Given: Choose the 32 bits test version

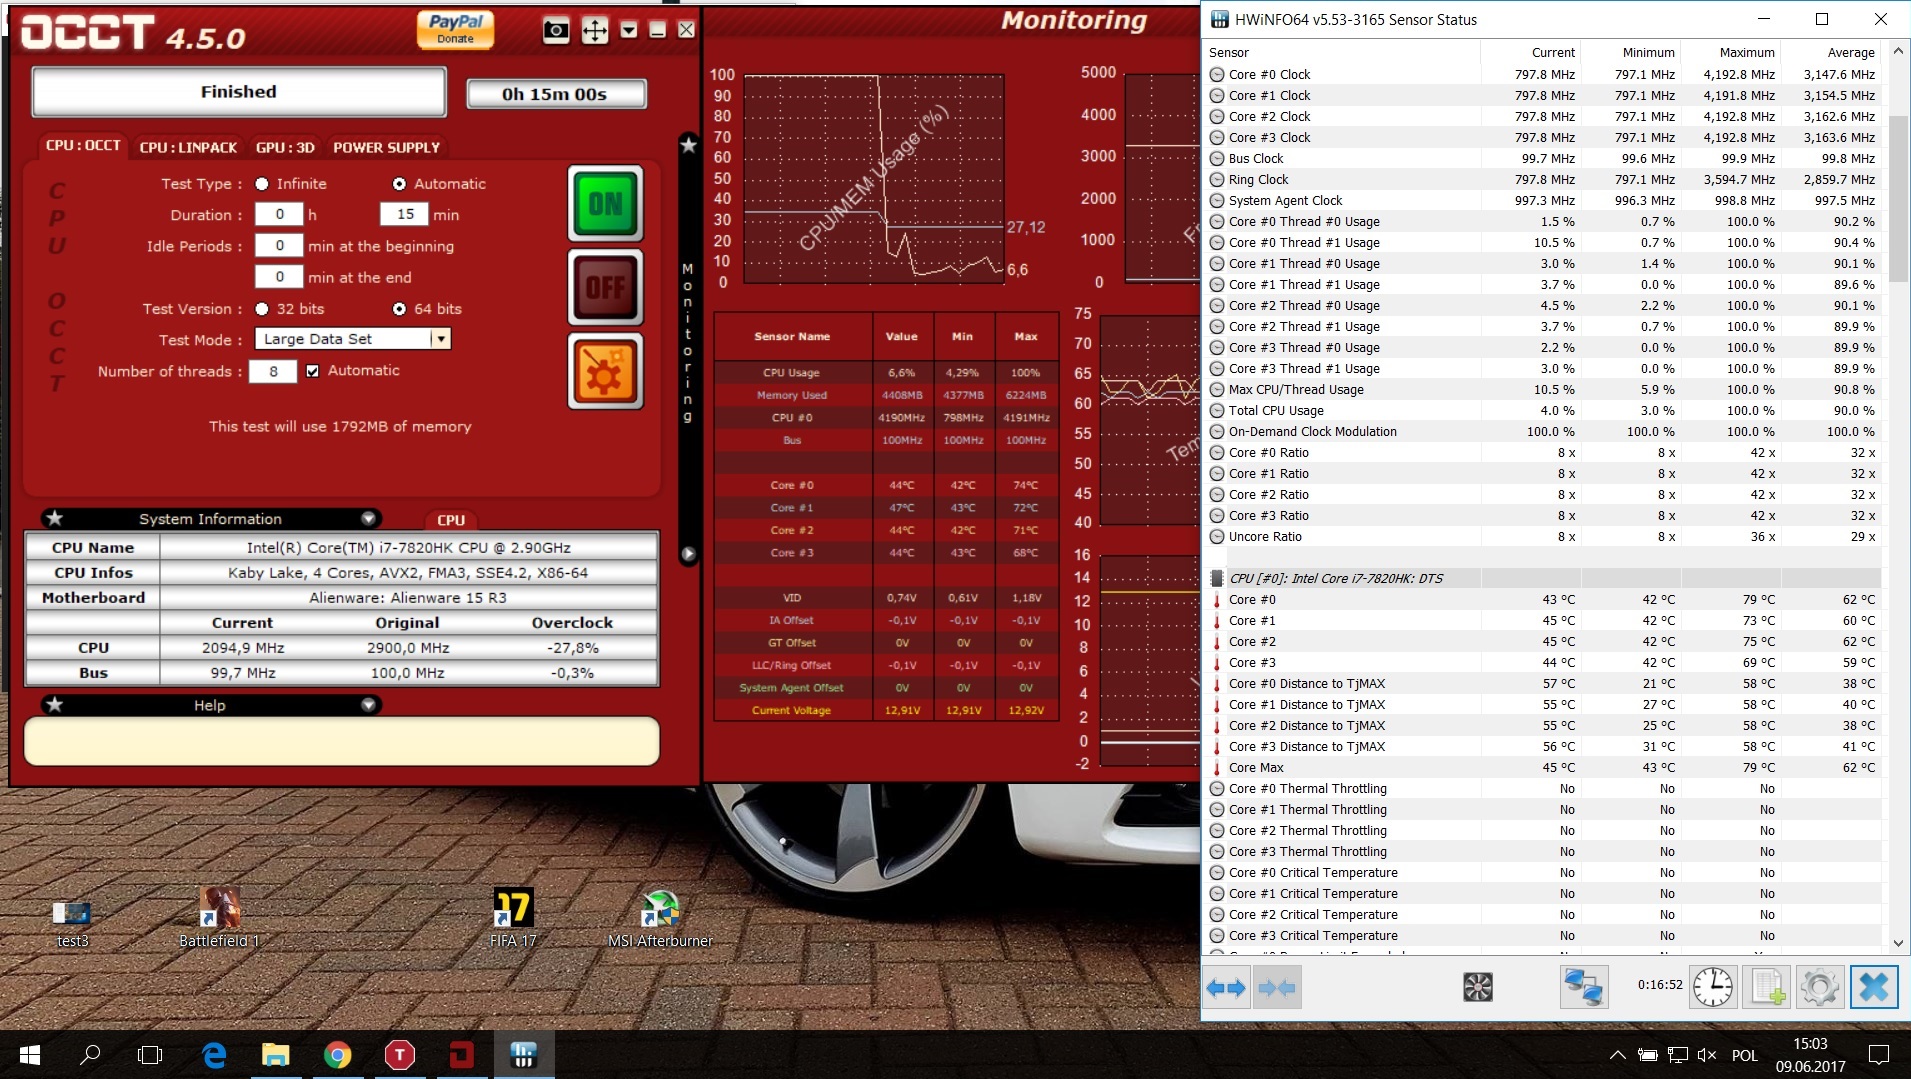Looking at the screenshot, I should click(x=262, y=309).
